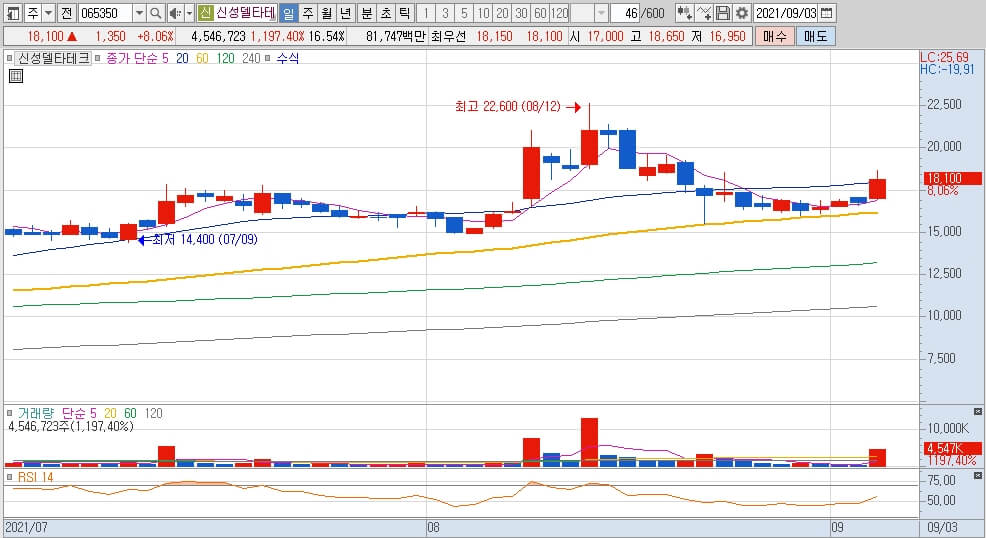This screenshot has width=986, height=538.
Task: Toggle the square marker before 신성델타테크 legend
Action: point(9,58)
